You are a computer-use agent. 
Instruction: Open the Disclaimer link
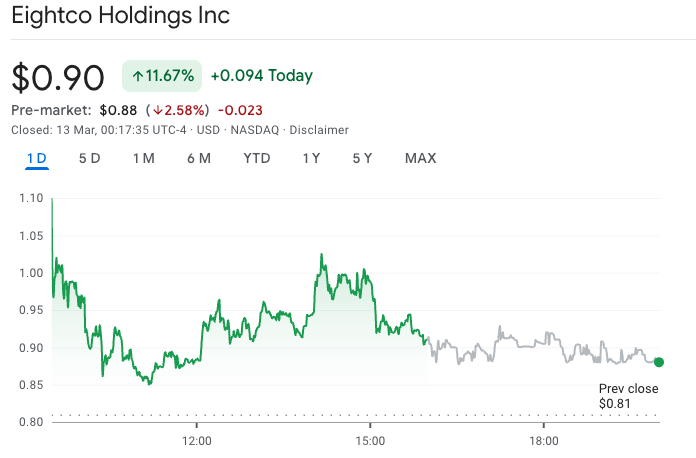(319, 130)
